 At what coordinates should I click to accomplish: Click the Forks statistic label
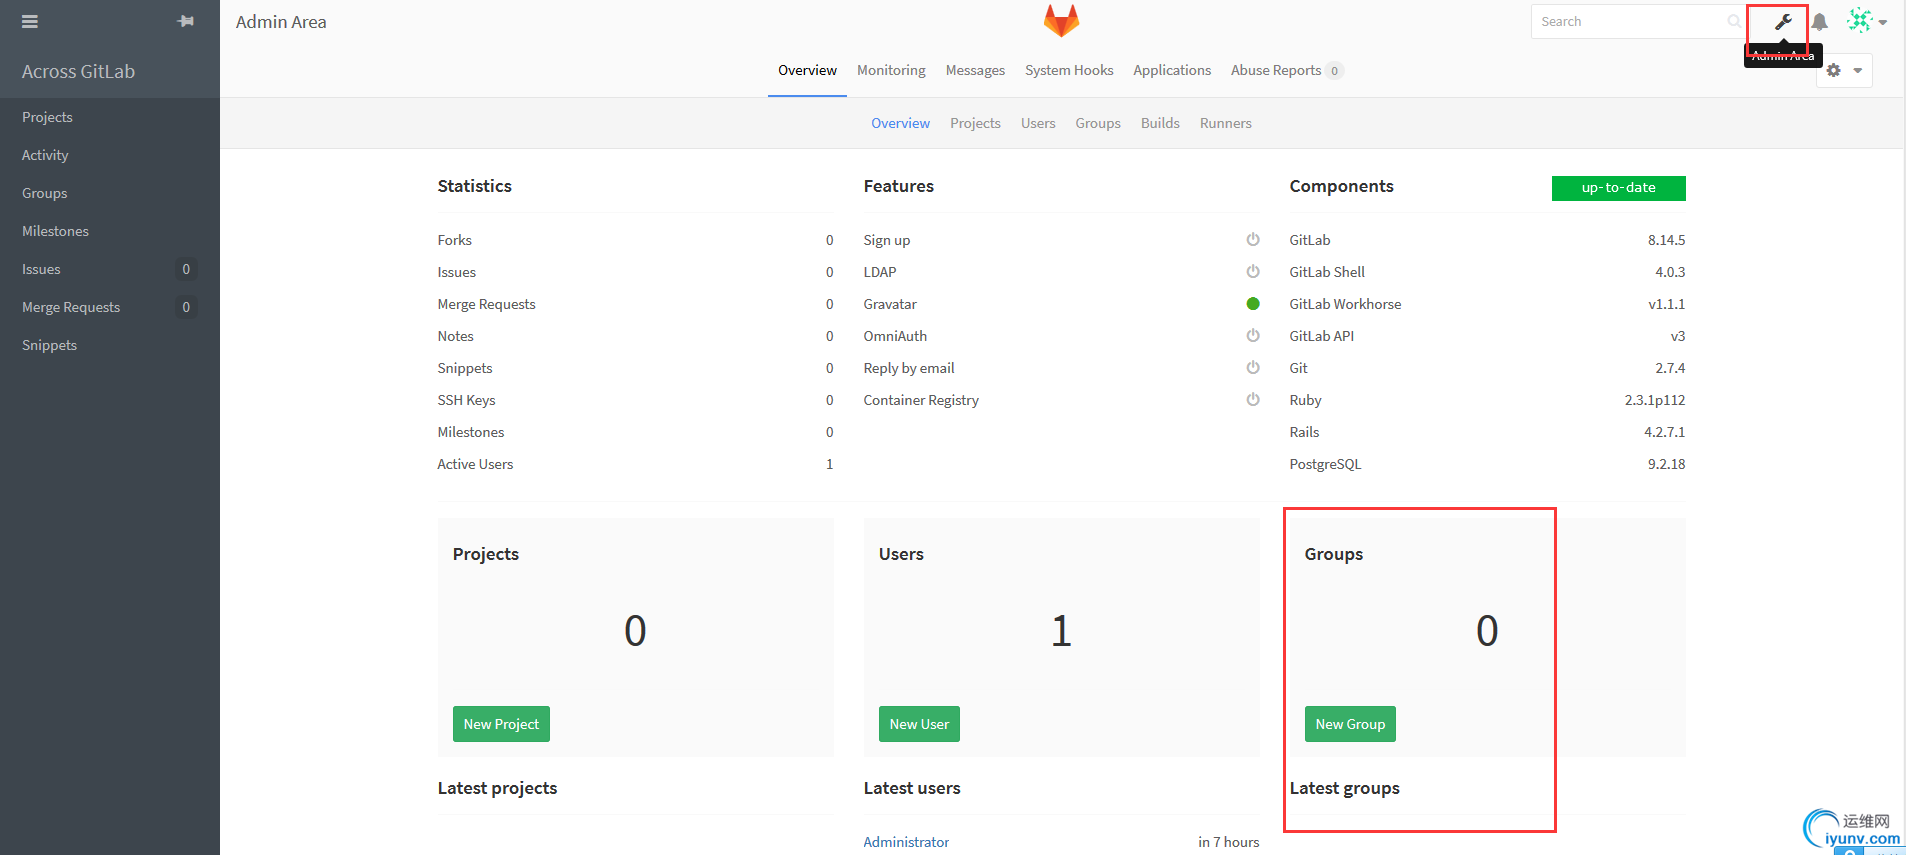point(454,240)
